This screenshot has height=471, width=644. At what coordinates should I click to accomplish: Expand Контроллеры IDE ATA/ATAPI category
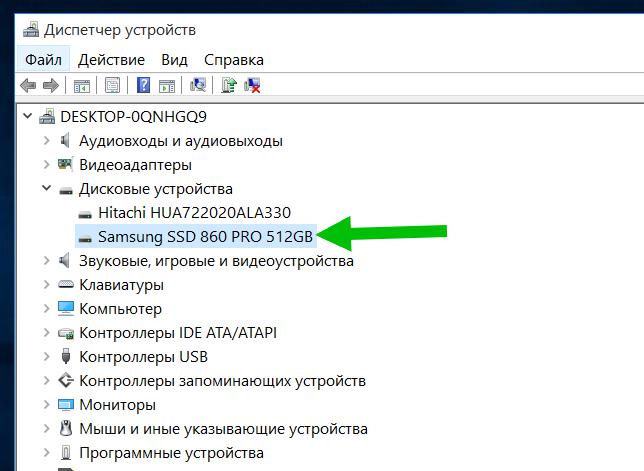pos(46,332)
